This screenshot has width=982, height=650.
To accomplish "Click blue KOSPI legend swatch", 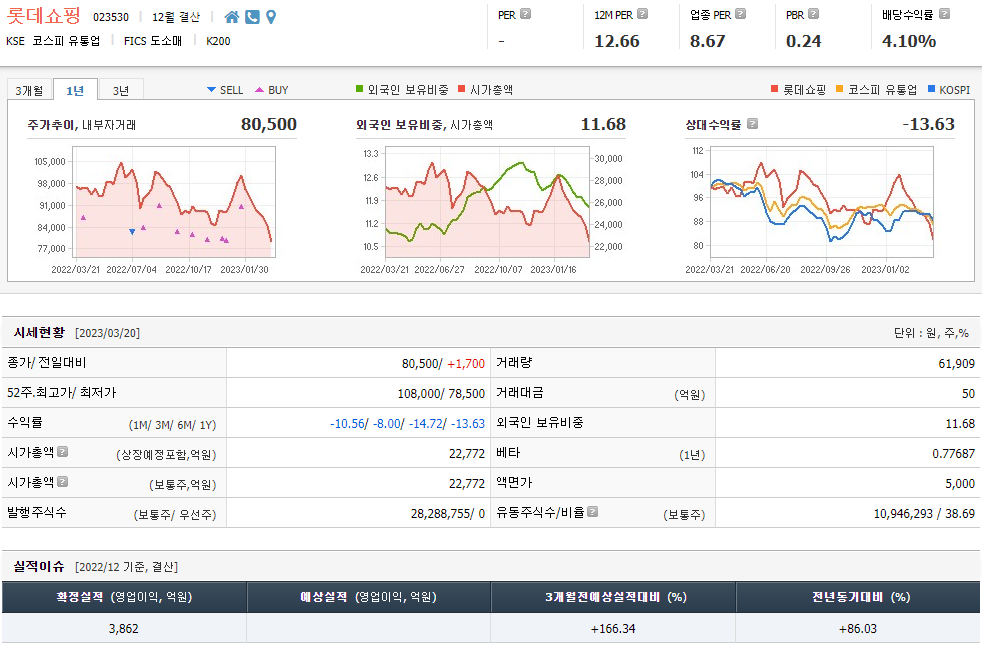I will [931, 89].
